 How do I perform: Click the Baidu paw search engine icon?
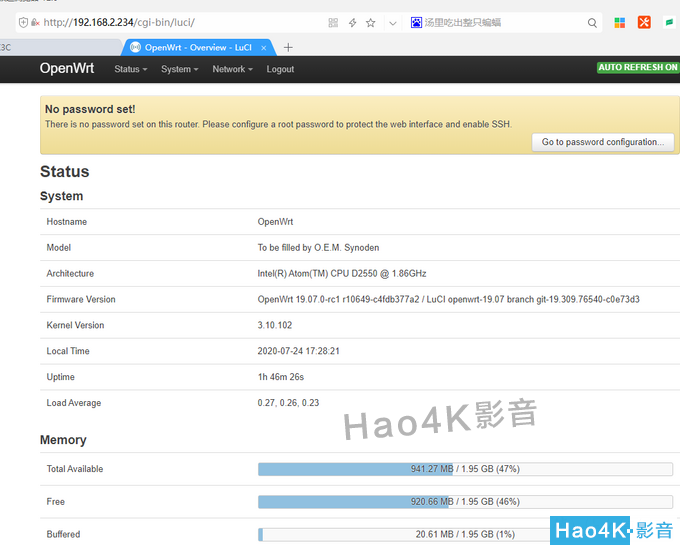click(416, 23)
